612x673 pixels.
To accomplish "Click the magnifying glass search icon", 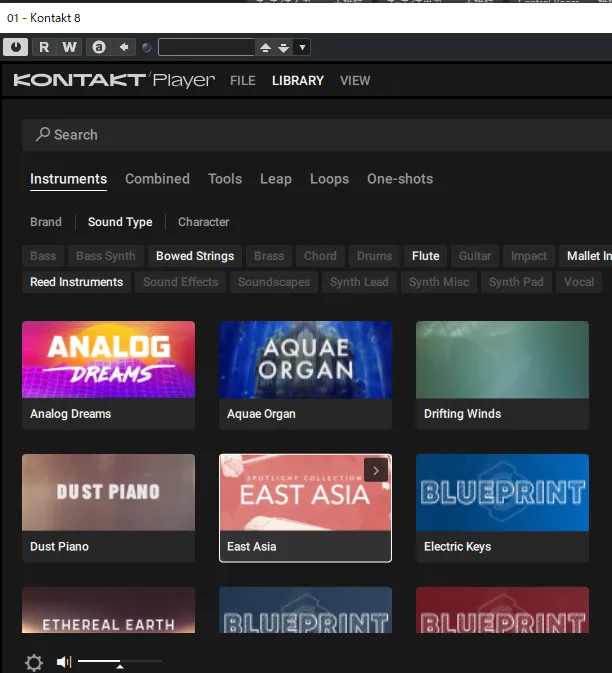I will click(x=42, y=134).
